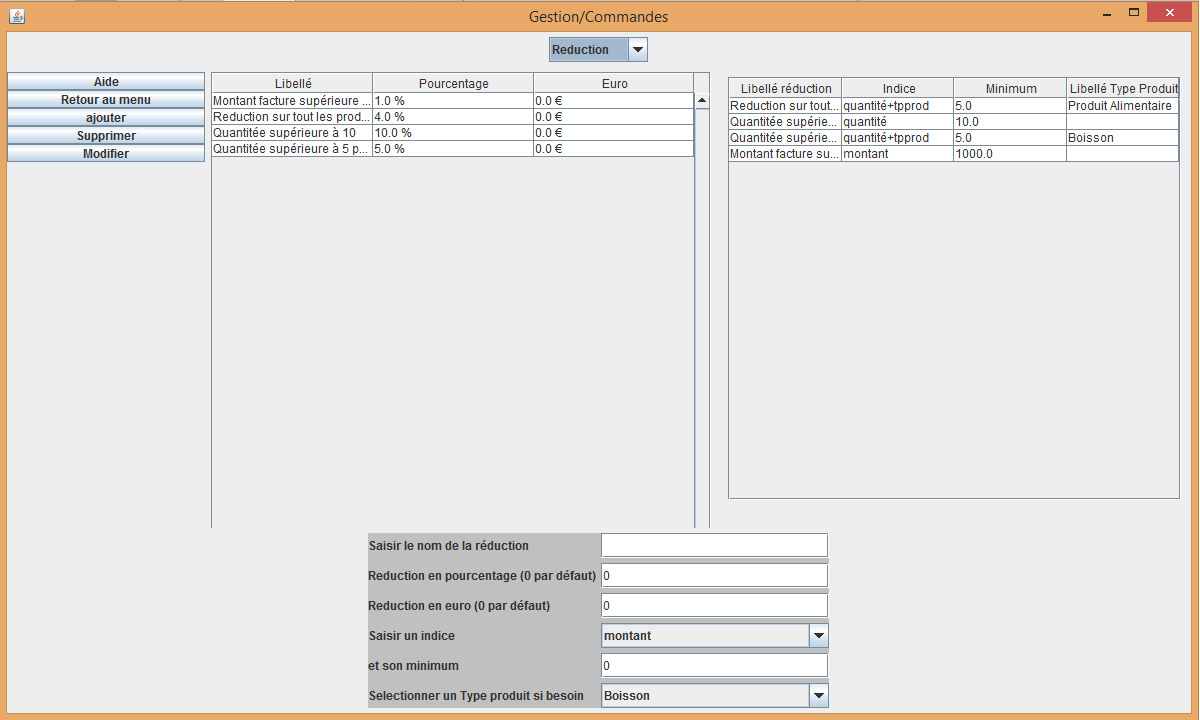The height and width of the screenshot is (720, 1200).
Task: Select the 'Quantitée supérieure à 10' row
Action: [292, 133]
